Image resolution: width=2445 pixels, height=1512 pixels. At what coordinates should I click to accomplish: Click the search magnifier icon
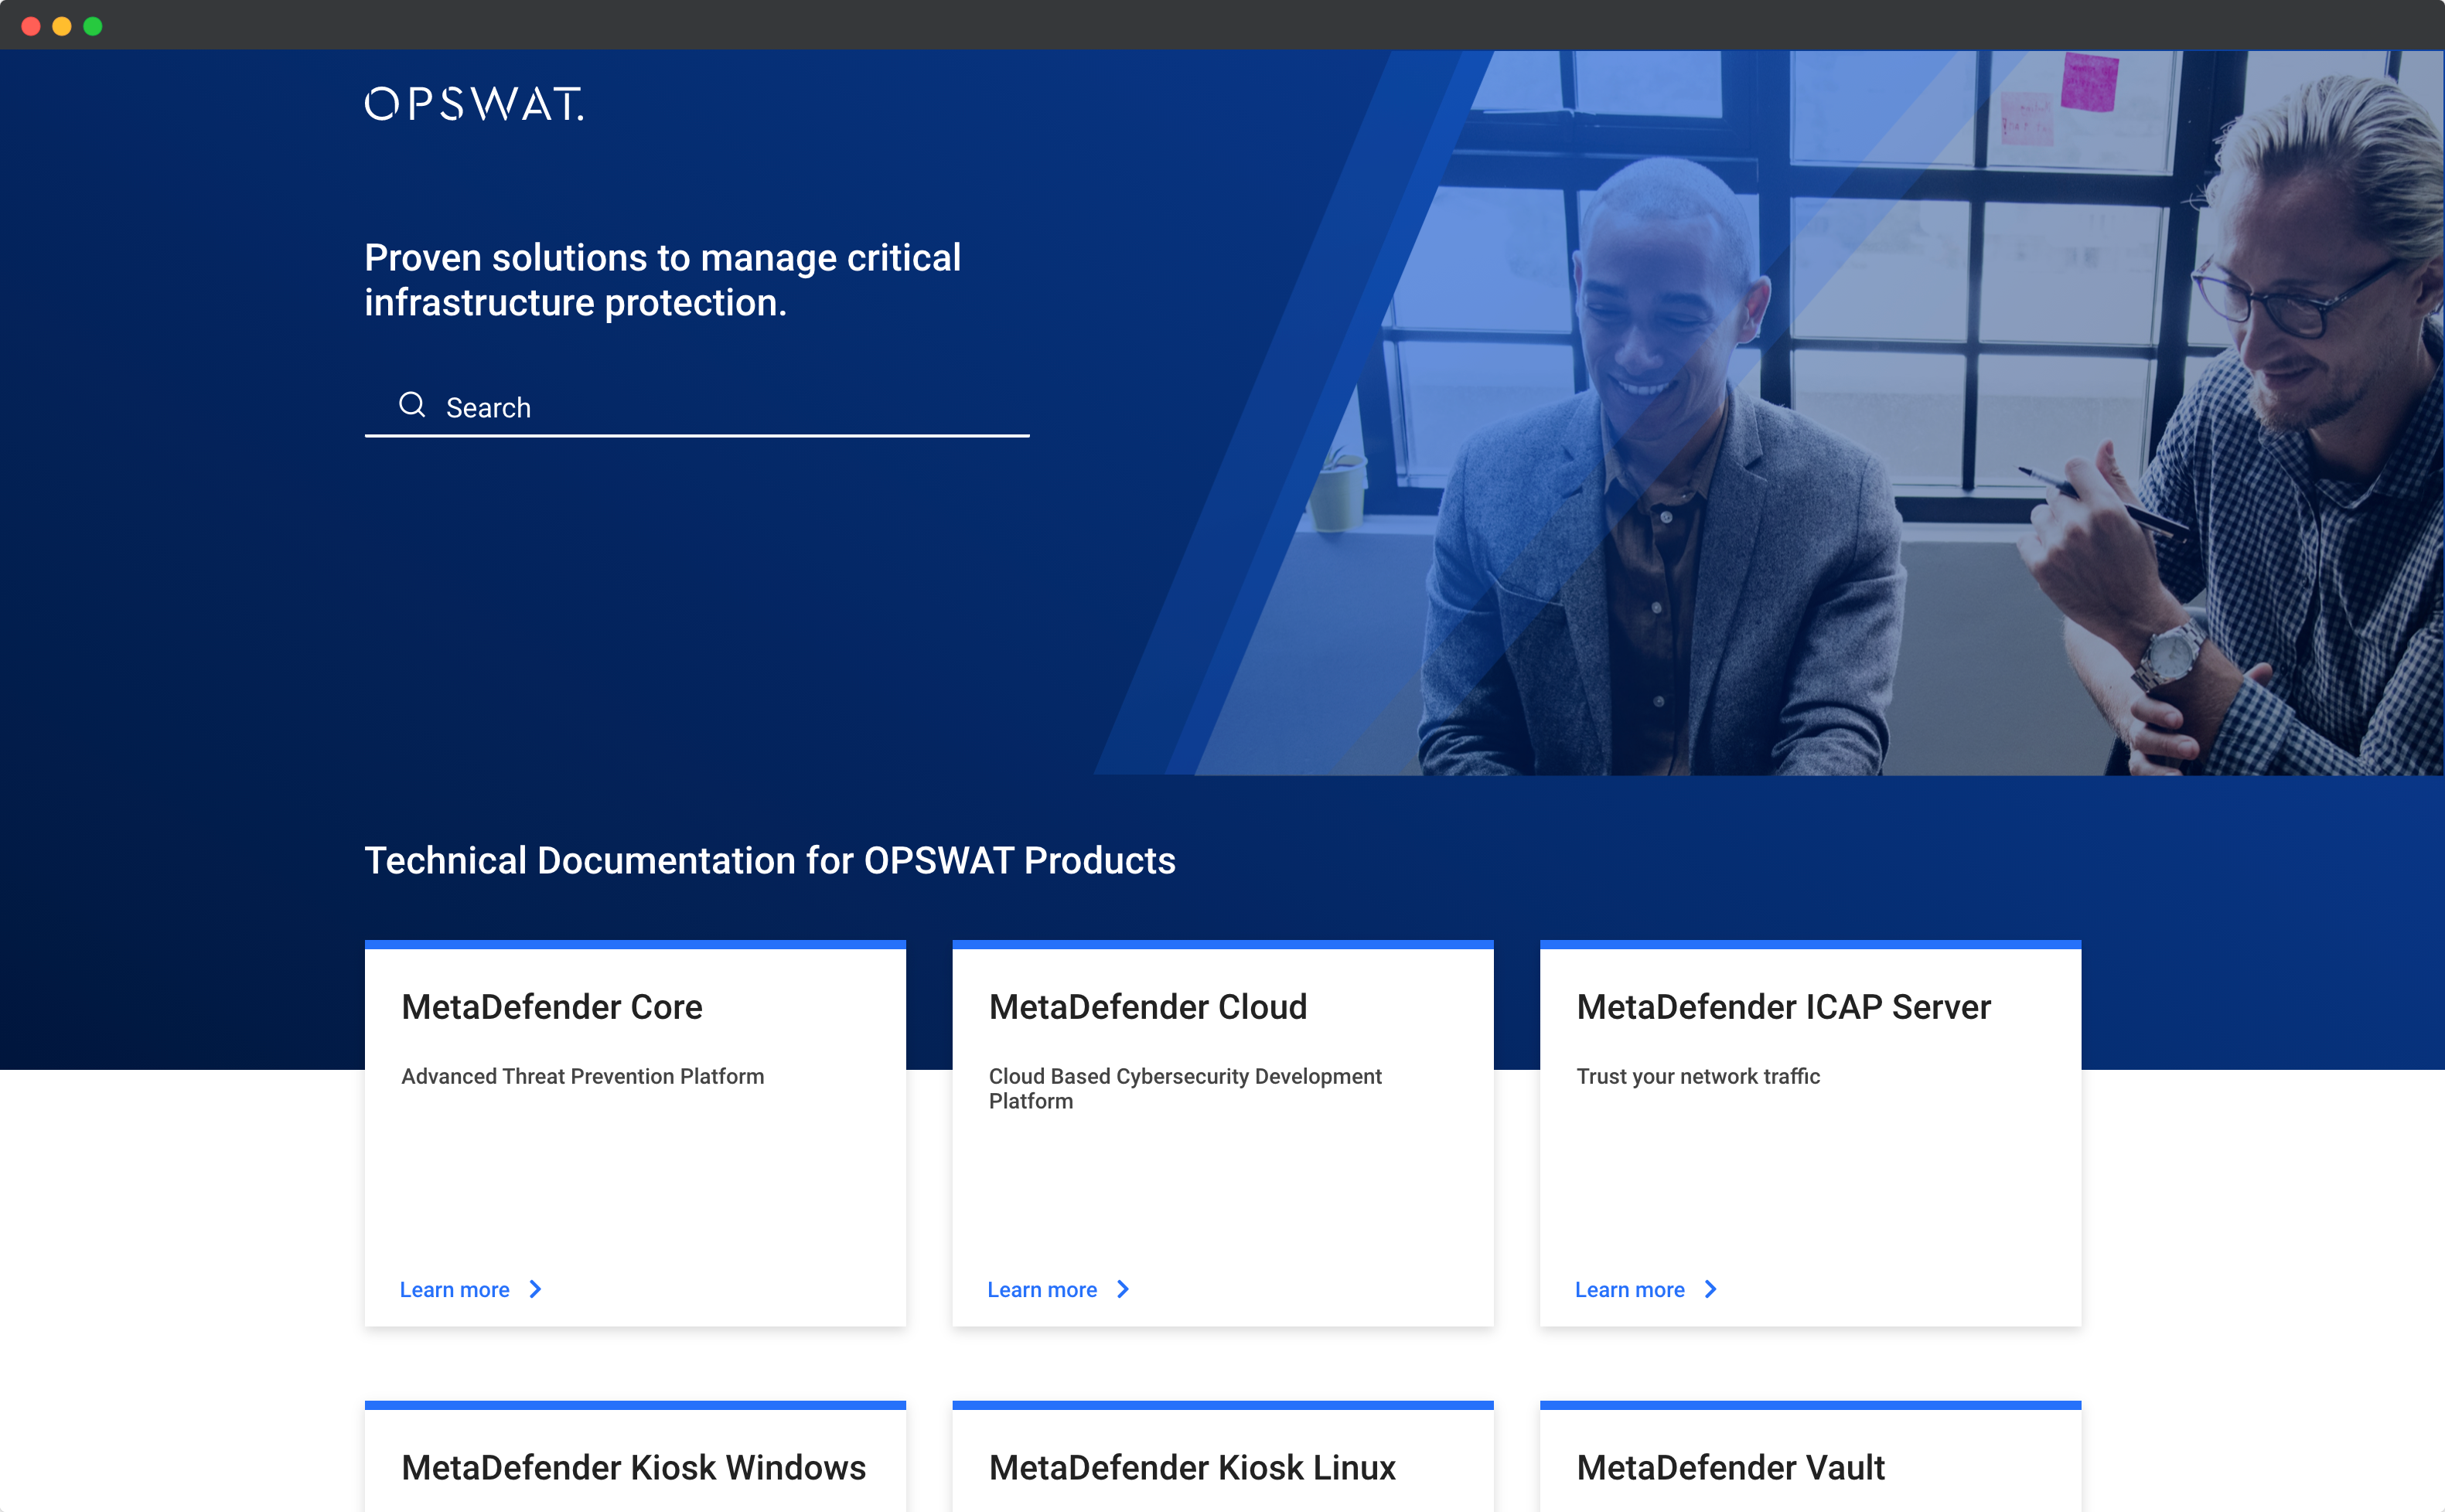(x=412, y=404)
